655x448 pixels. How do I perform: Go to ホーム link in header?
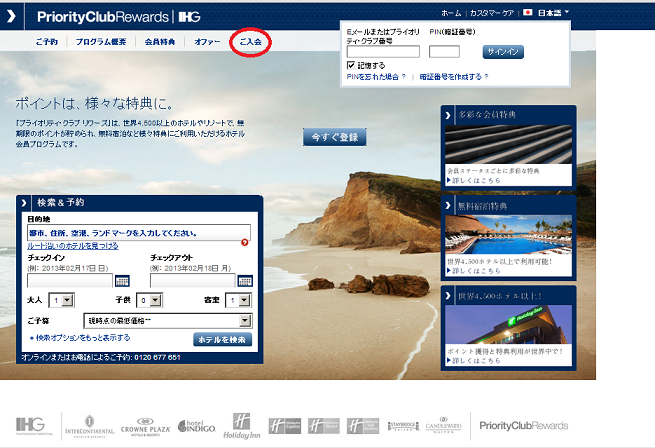pyautogui.click(x=451, y=13)
